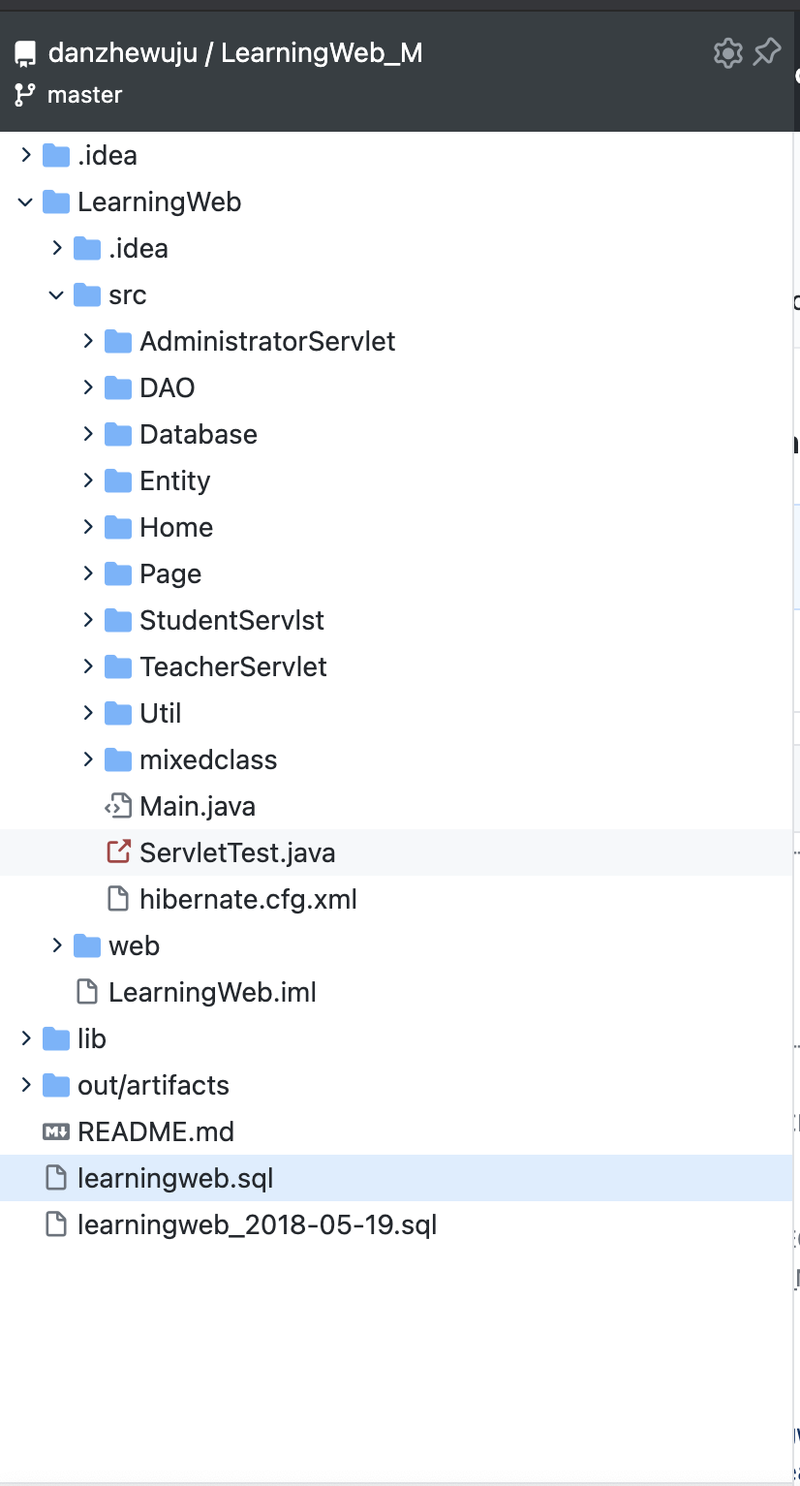
Task: Click the Main.java code file icon
Action: [x=118, y=806]
